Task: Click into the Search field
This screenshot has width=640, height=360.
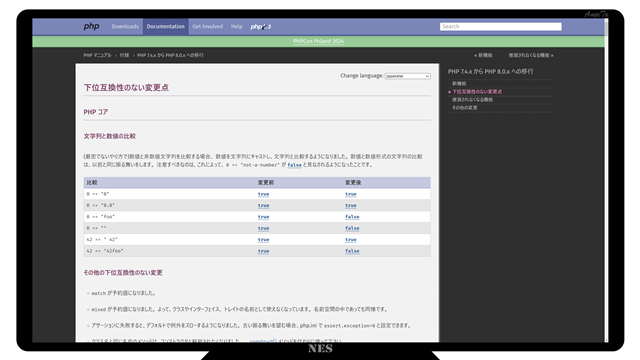Action: (500, 27)
